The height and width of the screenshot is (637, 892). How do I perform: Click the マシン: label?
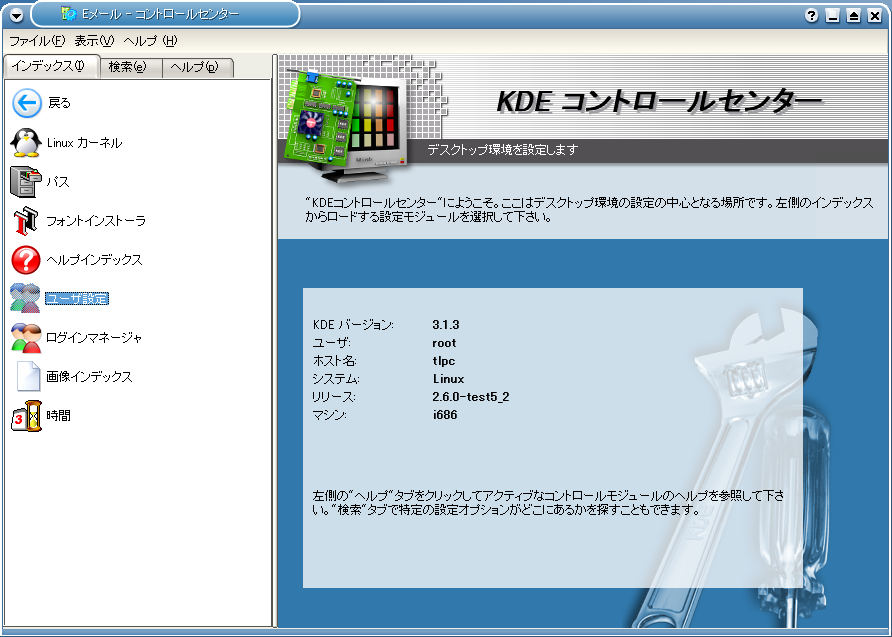[x=329, y=415]
